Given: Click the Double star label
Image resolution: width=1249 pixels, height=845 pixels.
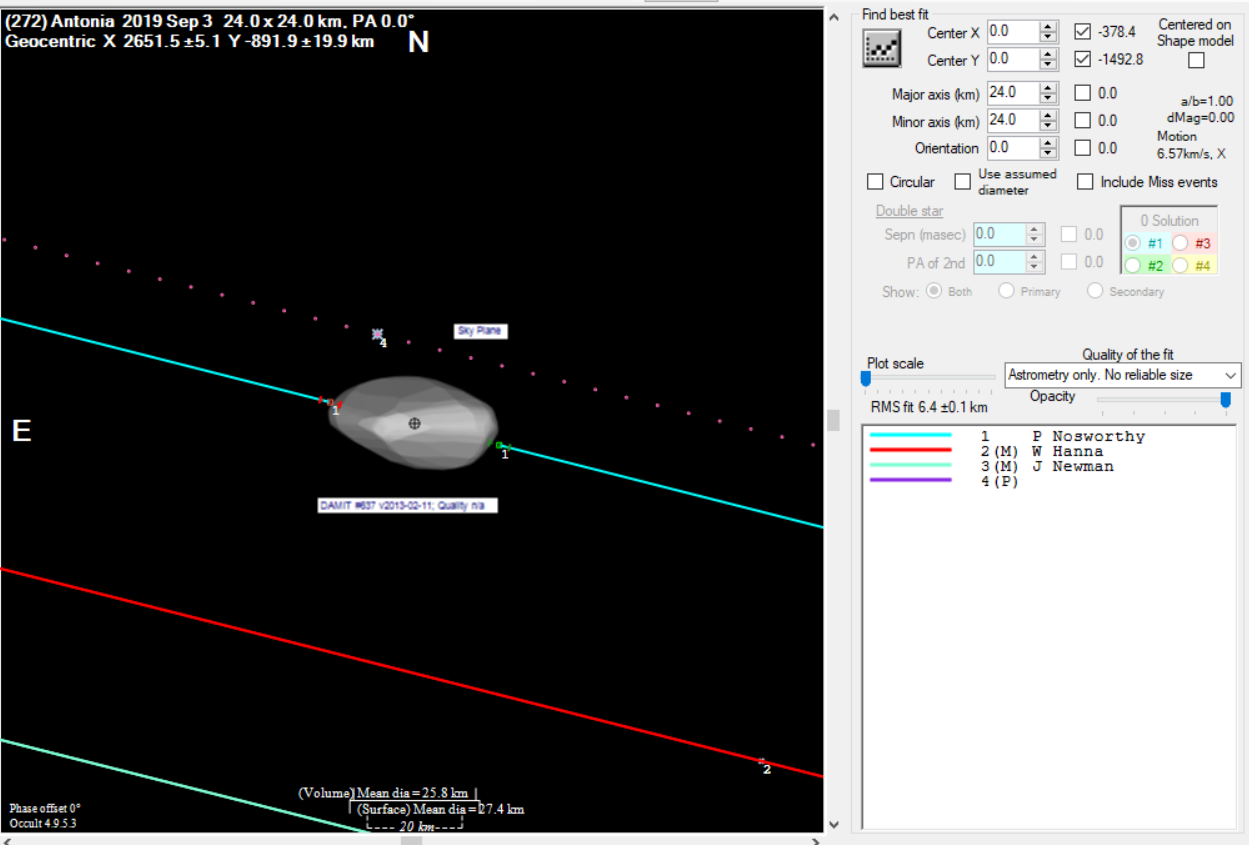Looking at the screenshot, I should tap(909, 211).
